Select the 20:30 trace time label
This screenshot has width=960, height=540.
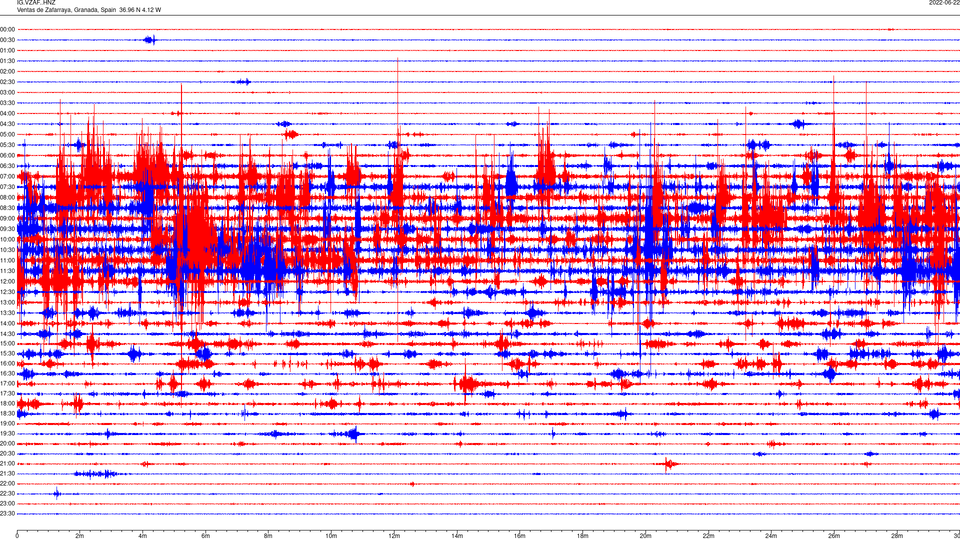pos(7,454)
